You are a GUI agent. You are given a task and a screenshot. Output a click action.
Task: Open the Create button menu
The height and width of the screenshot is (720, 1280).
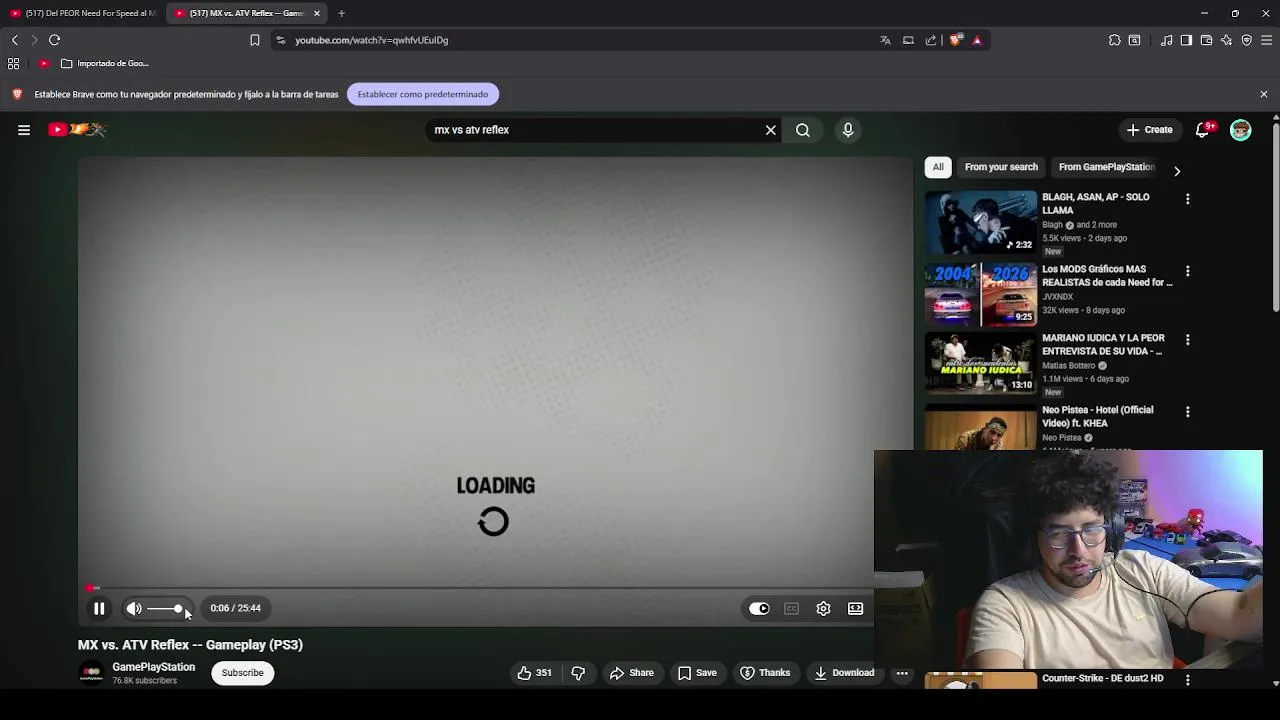(x=1149, y=130)
